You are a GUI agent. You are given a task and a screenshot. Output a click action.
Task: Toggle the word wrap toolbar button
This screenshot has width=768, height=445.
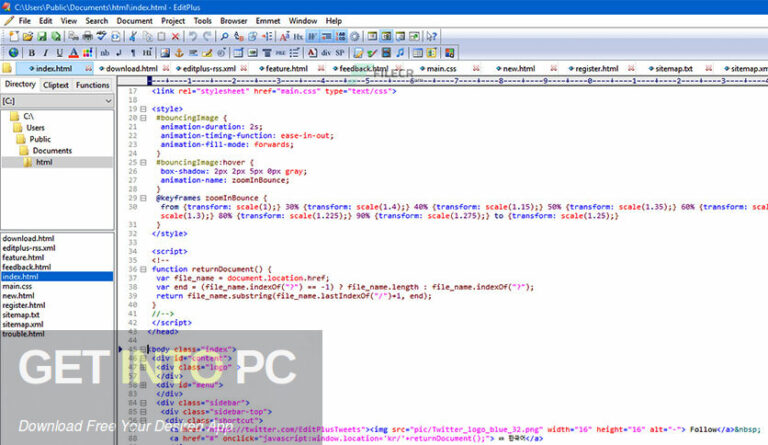[x=312, y=36]
